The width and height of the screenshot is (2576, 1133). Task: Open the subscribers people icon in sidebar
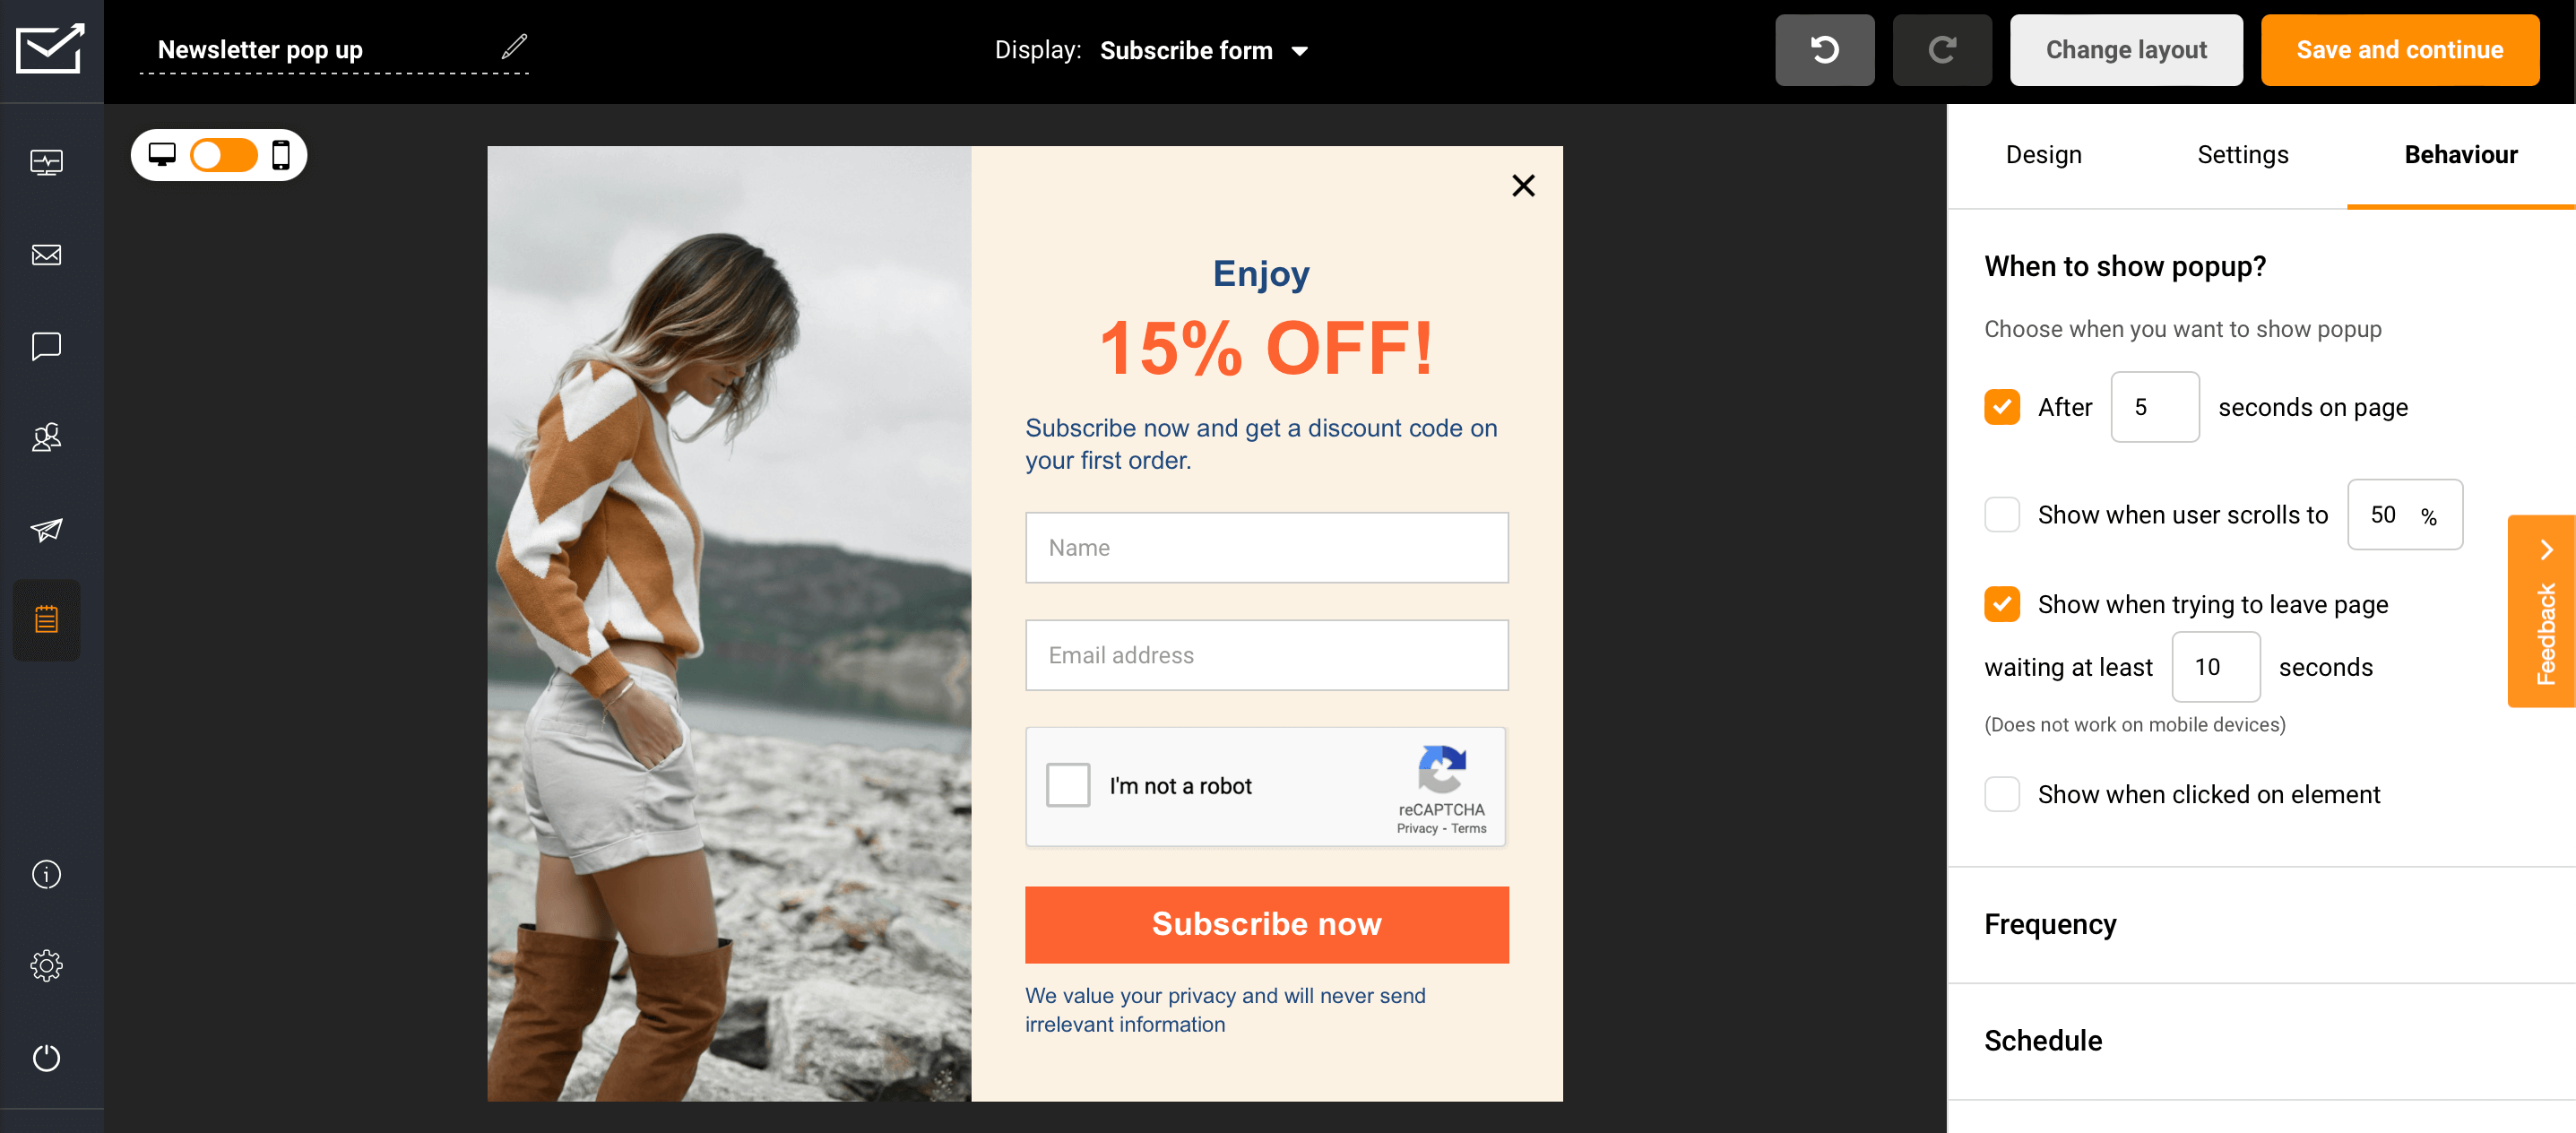pyautogui.click(x=46, y=437)
